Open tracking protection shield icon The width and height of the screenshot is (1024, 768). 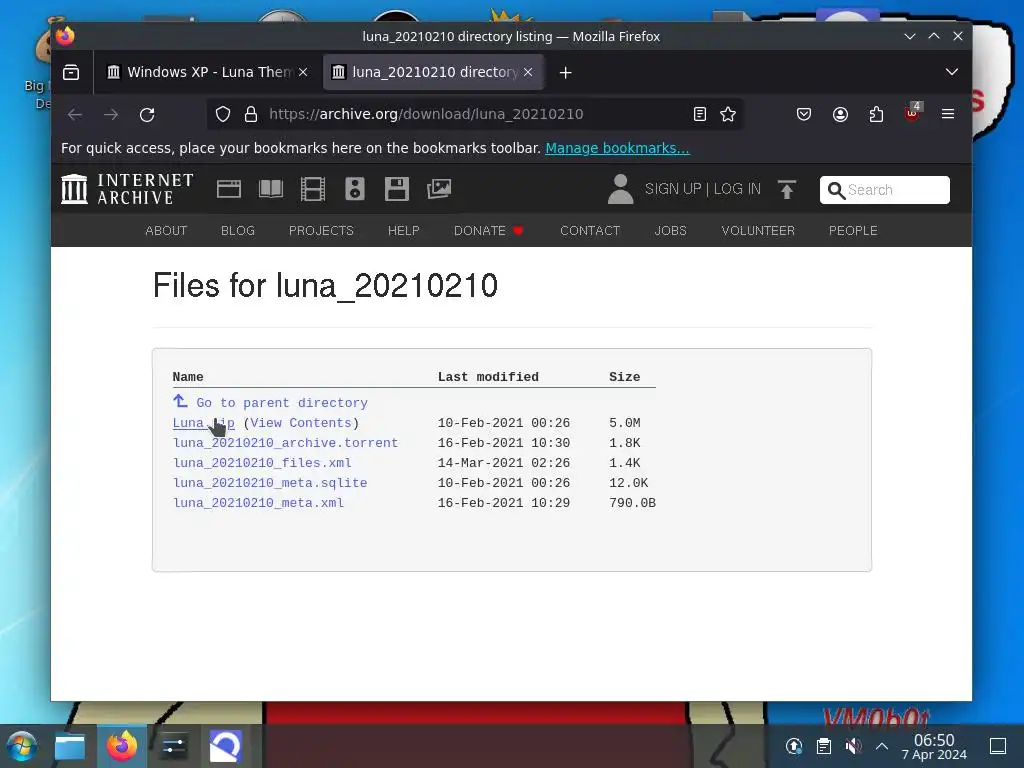[x=223, y=114]
